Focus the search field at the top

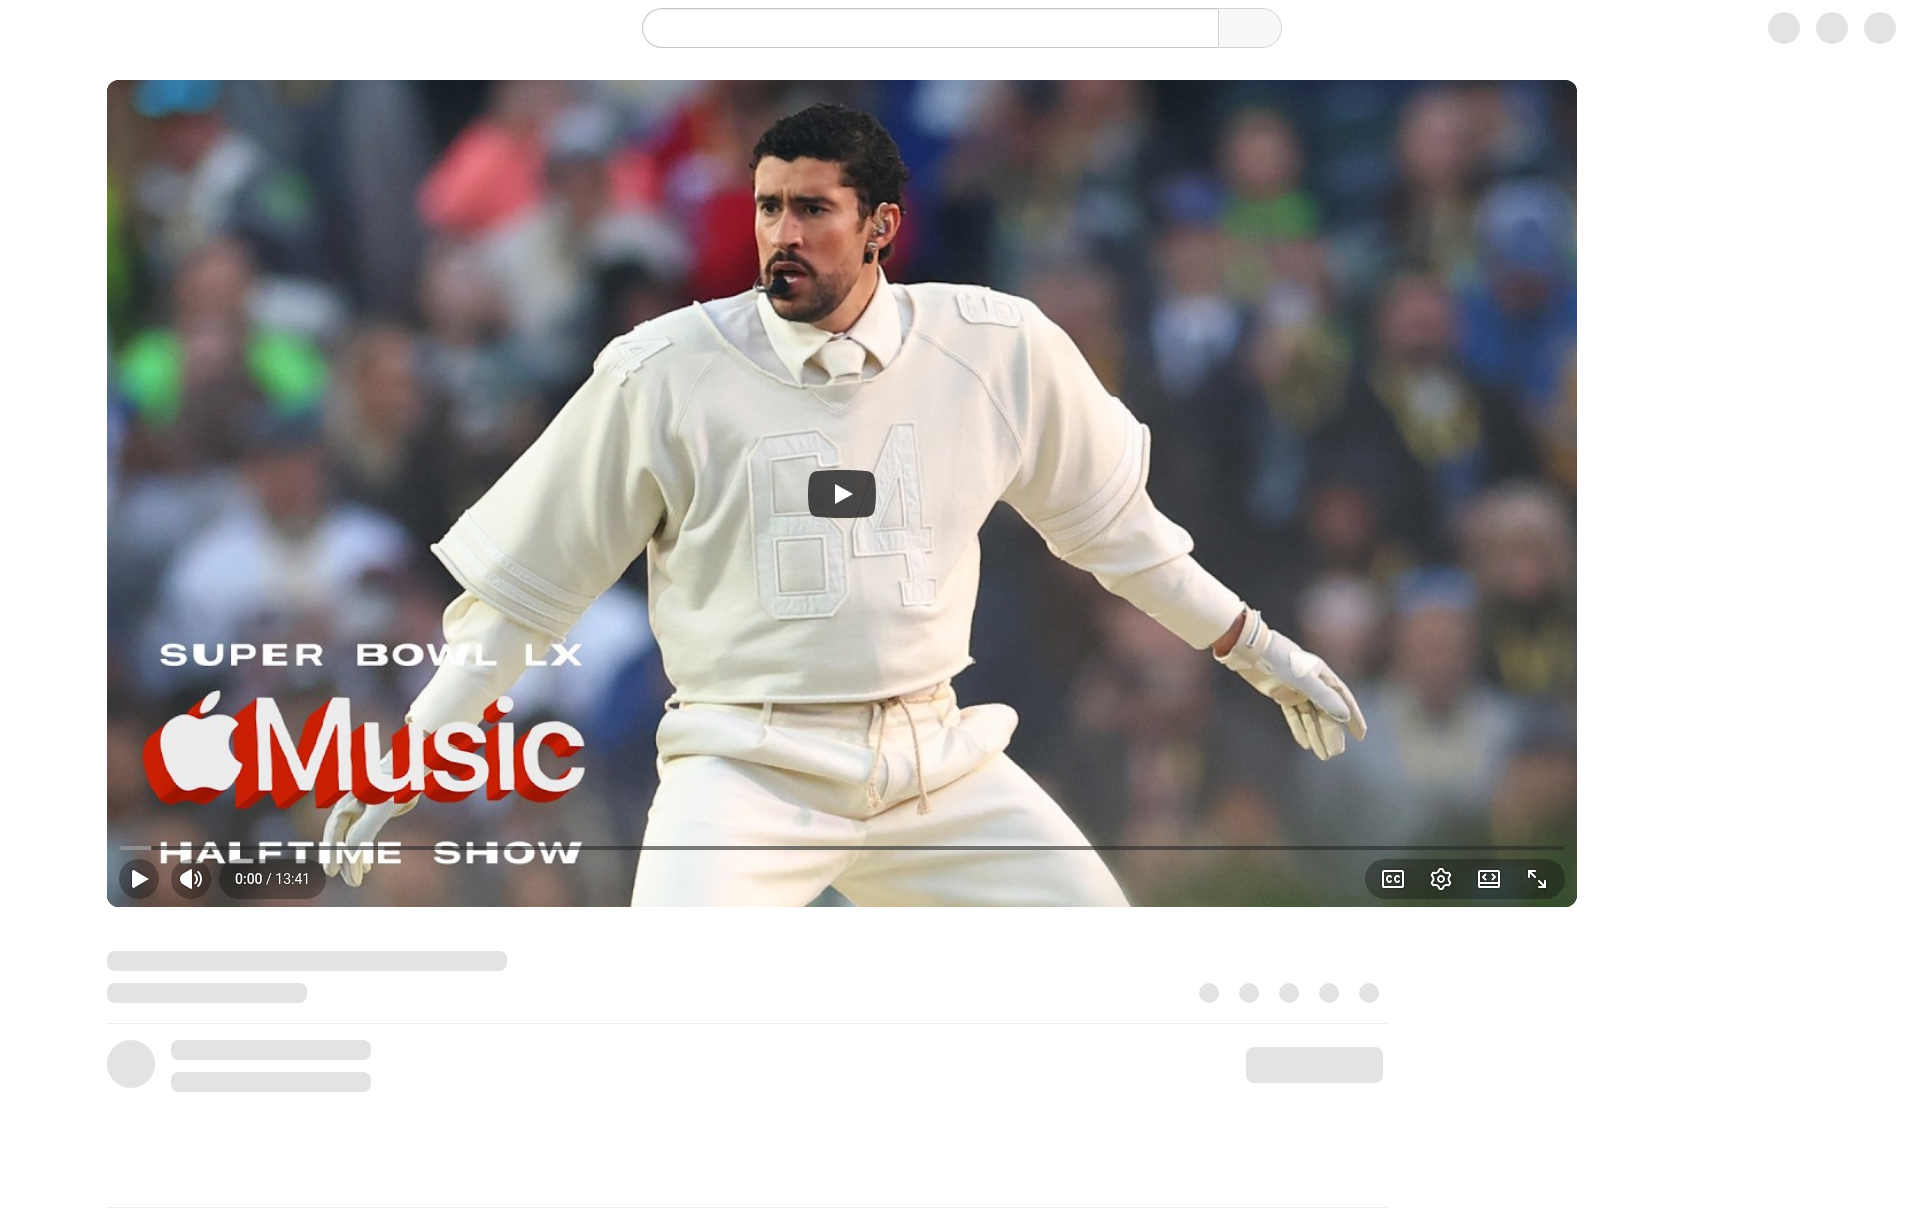pos(930,28)
